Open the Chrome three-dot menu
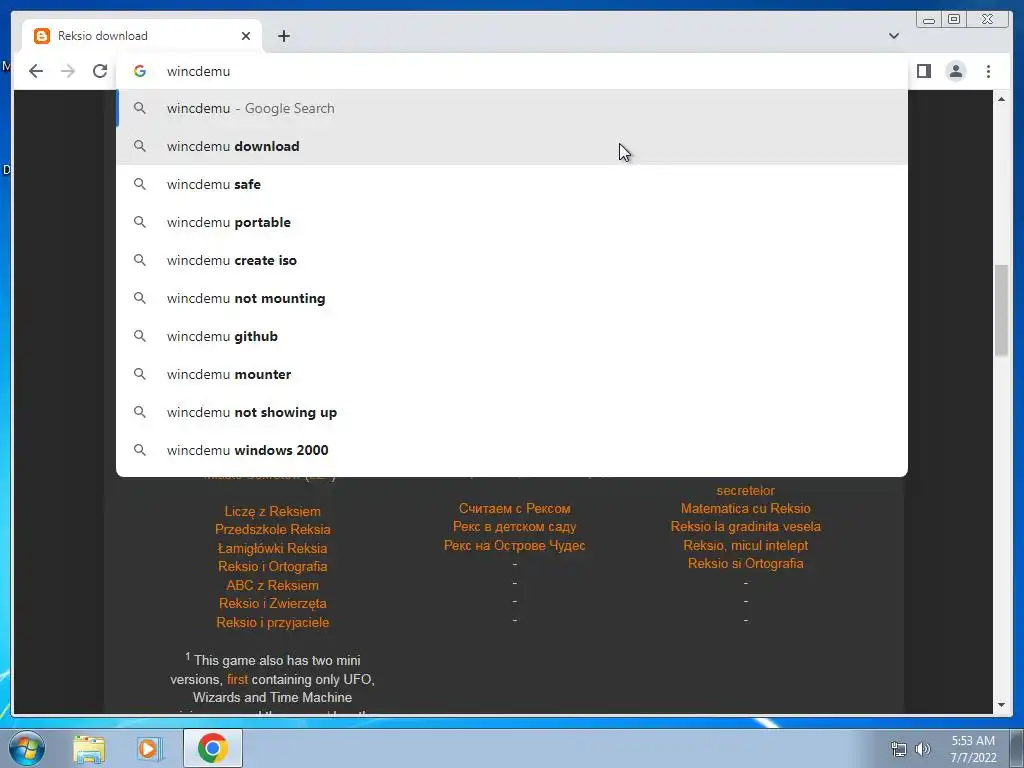This screenshot has height=768, width=1024. click(988, 71)
